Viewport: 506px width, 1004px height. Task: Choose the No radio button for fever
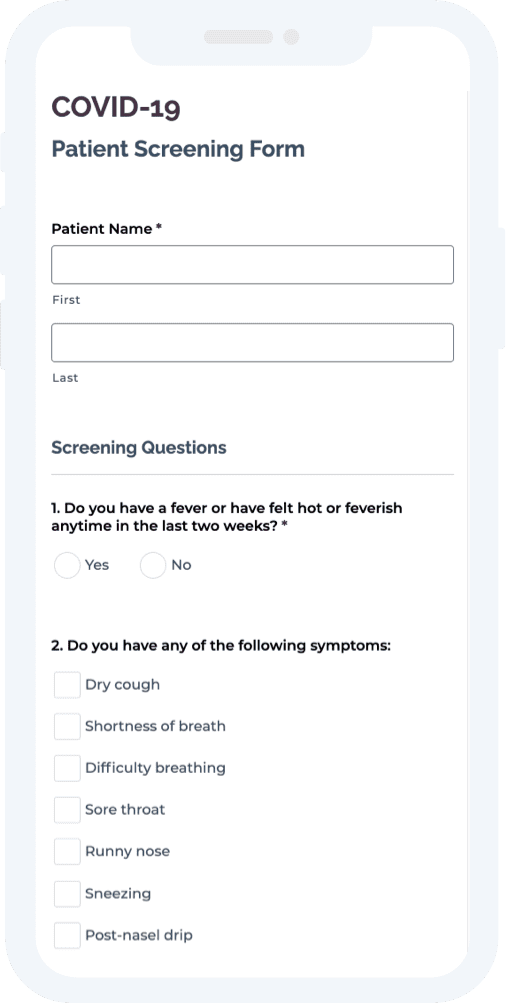(153, 565)
